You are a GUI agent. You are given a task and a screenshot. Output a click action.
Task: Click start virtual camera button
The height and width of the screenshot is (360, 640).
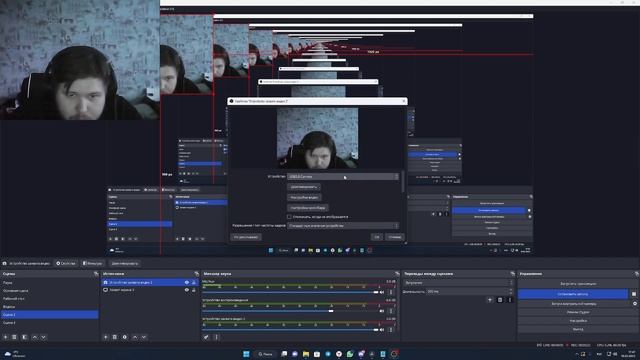575,304
